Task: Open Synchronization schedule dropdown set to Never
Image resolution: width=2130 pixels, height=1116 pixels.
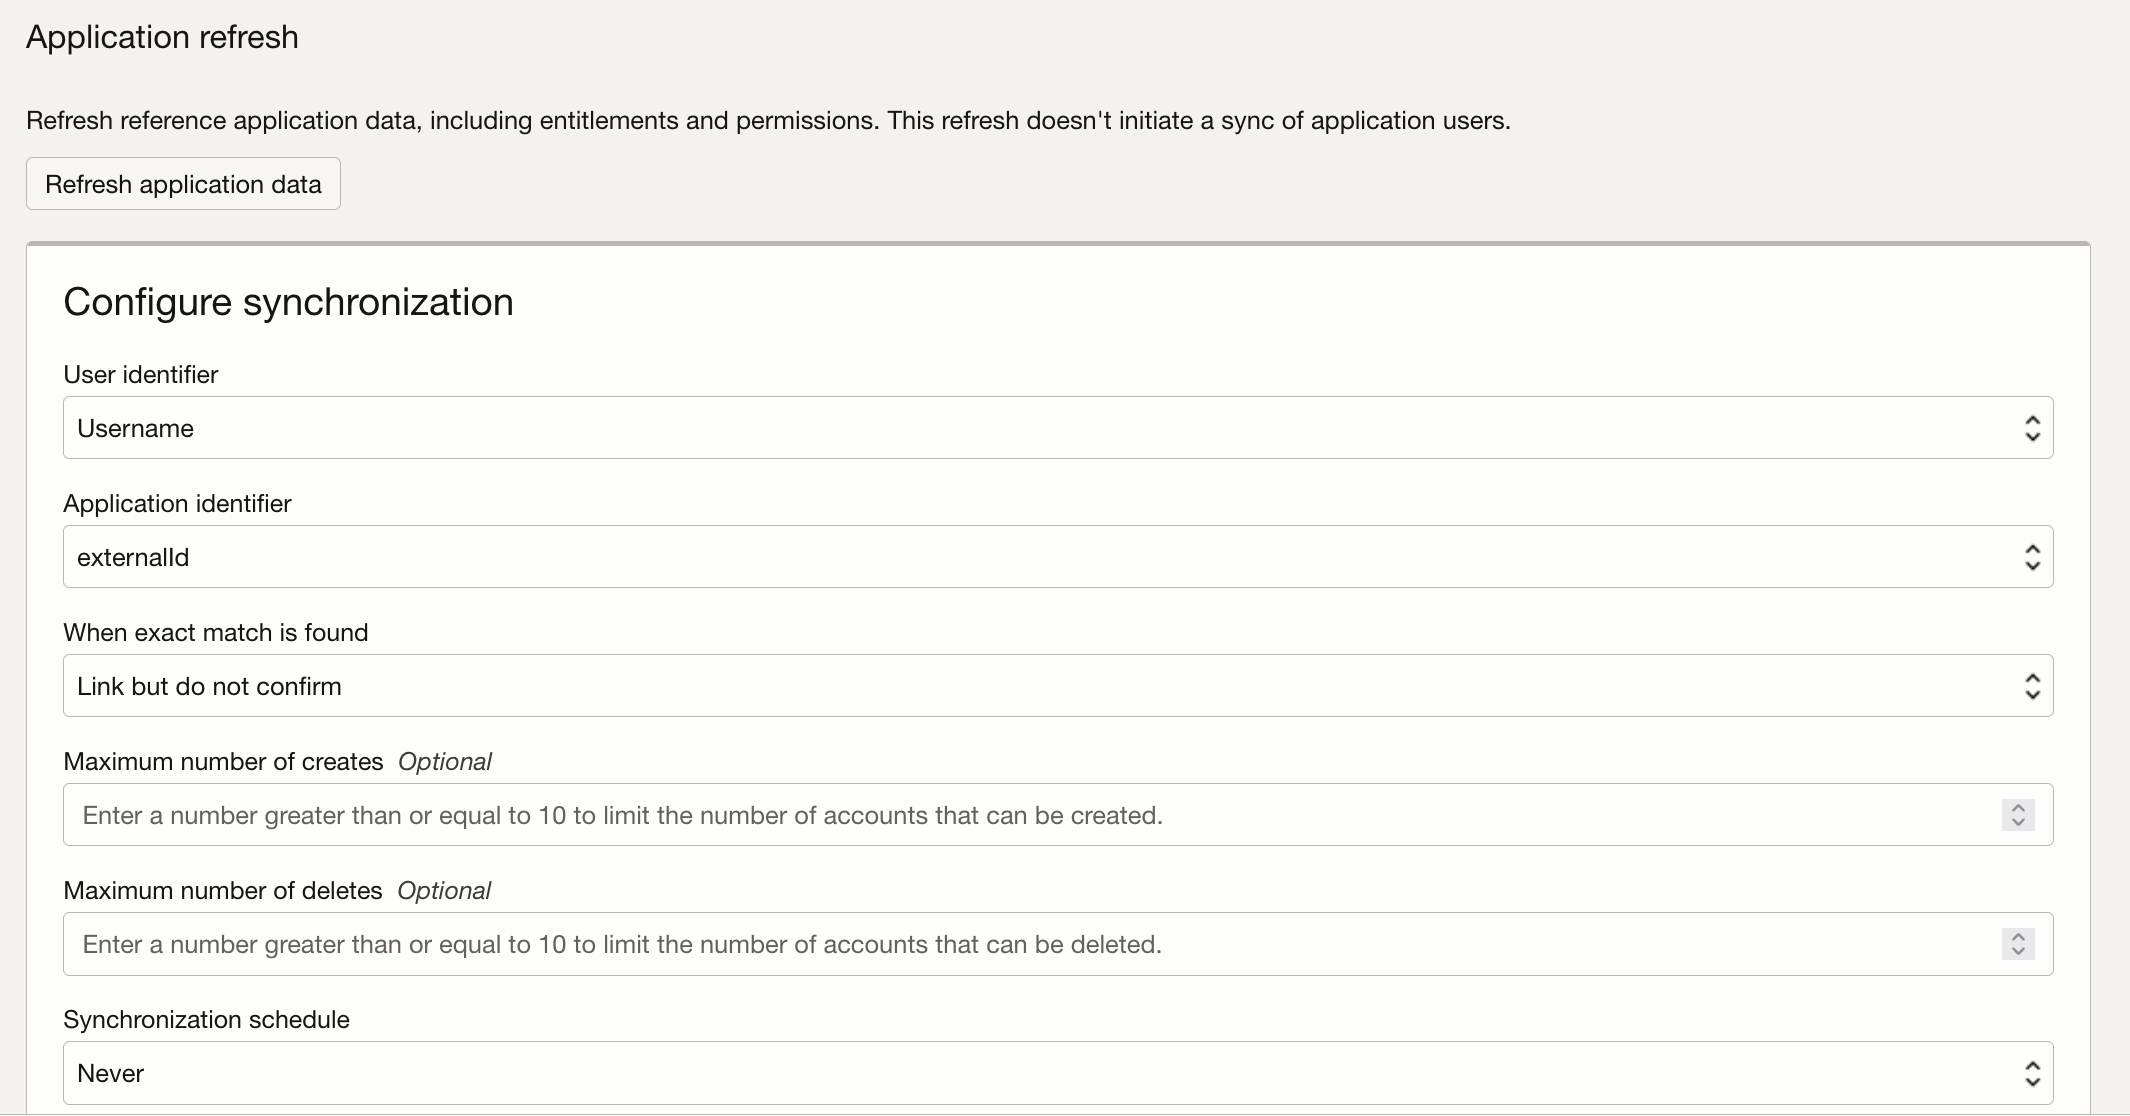Action: 1000,1073
